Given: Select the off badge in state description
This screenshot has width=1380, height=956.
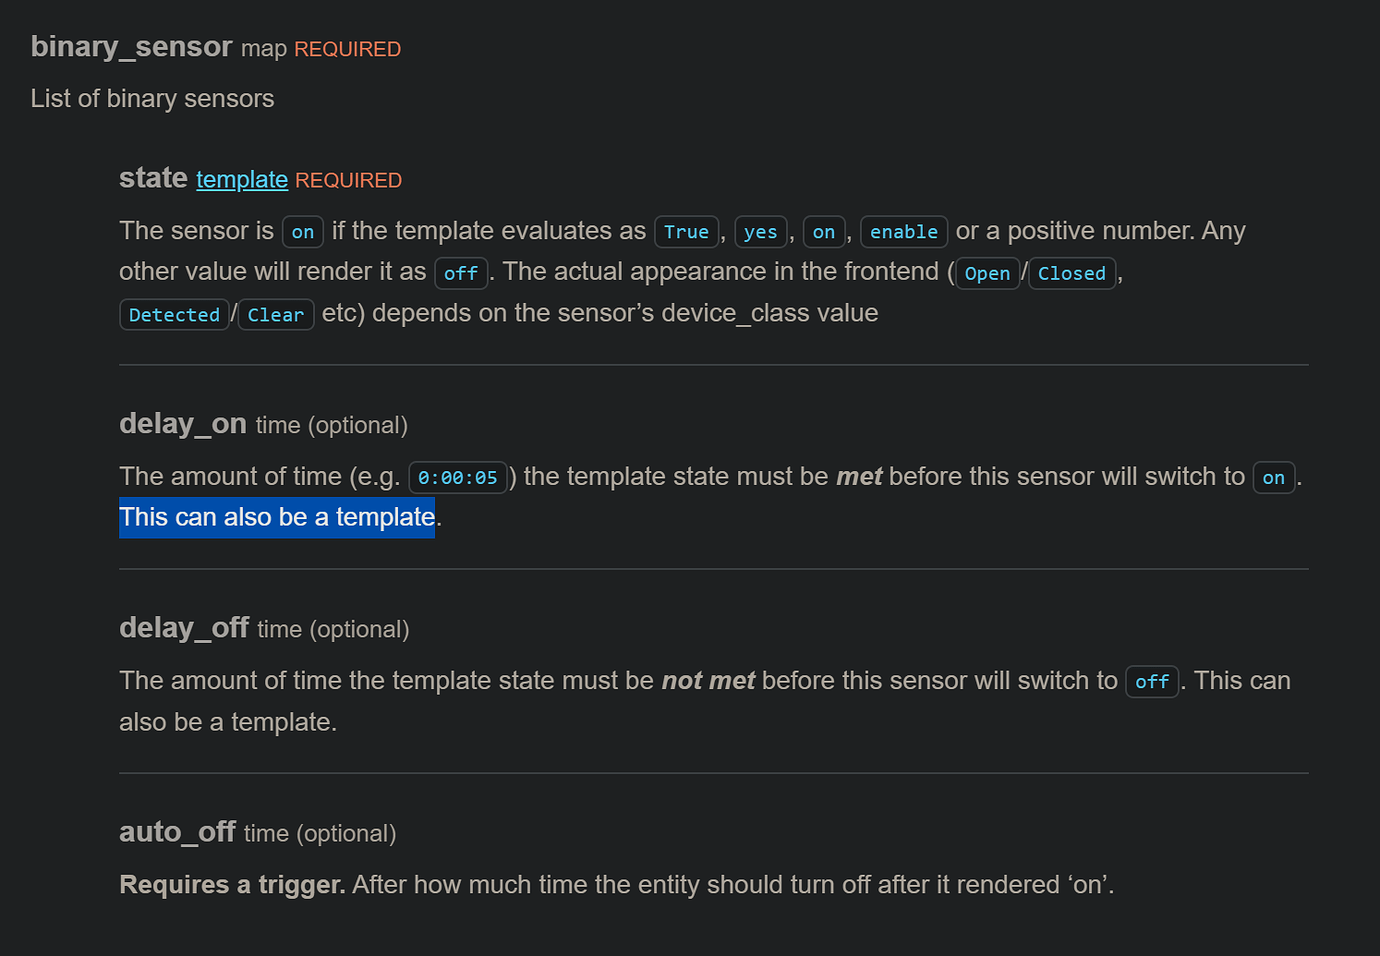Looking at the screenshot, I should point(461,273).
